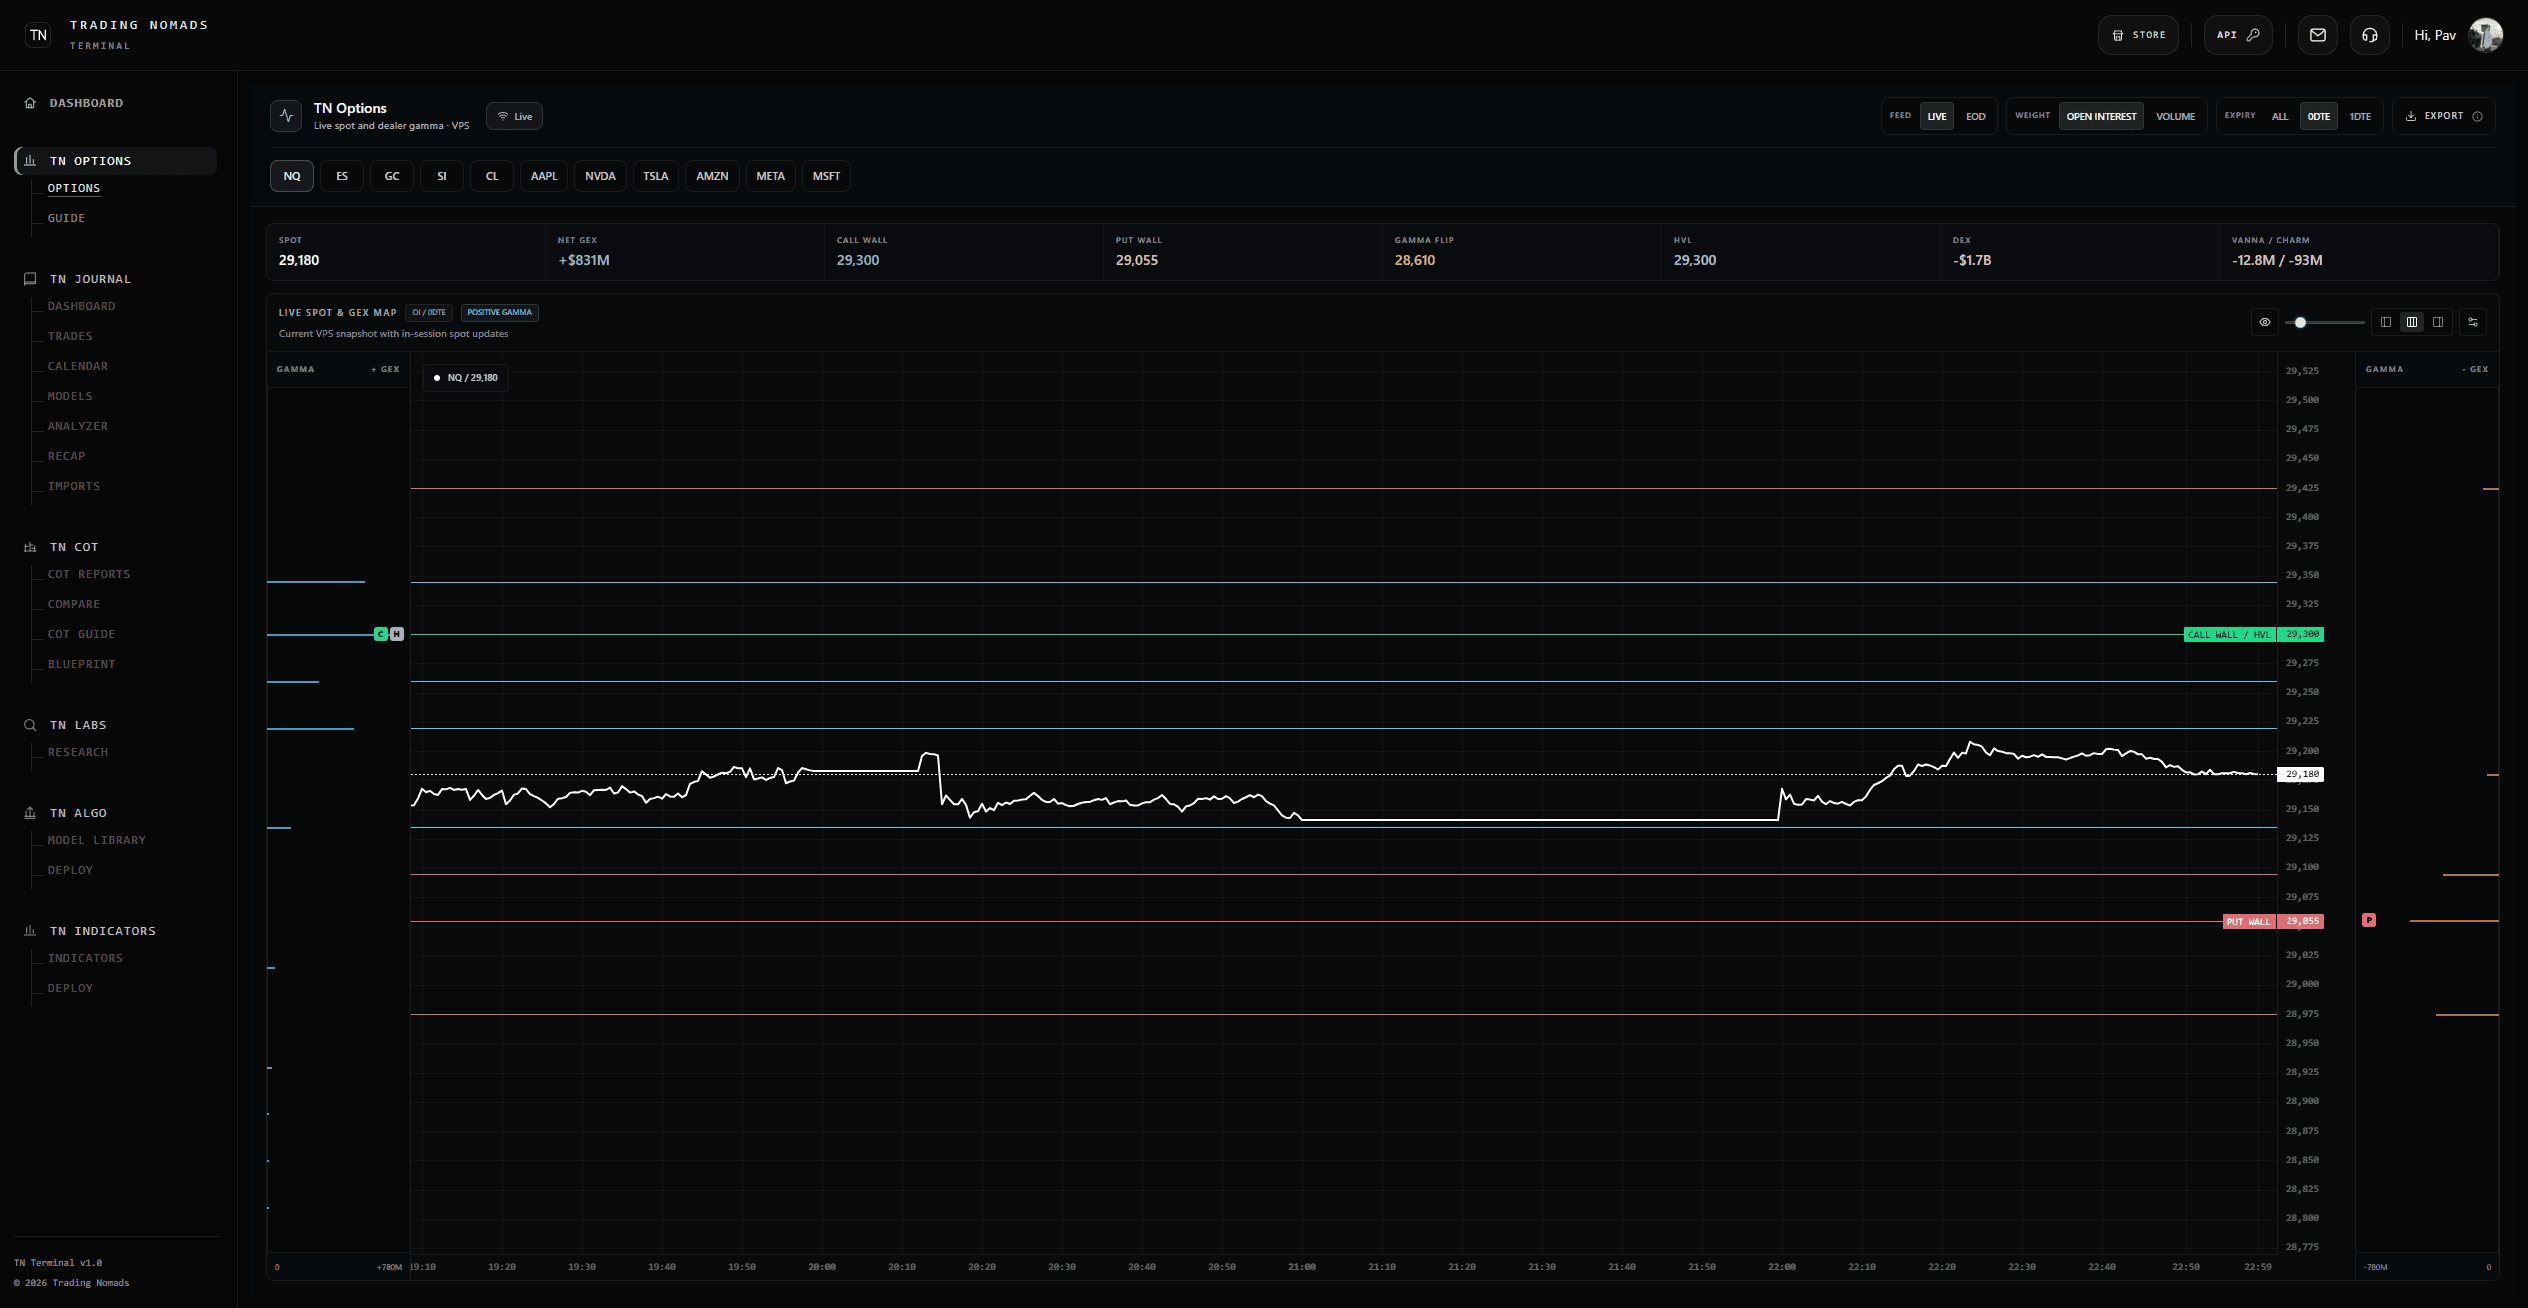The image size is (2528, 1308).
Task: Click the NQ / 29,180 legend chip
Action: [x=466, y=378]
